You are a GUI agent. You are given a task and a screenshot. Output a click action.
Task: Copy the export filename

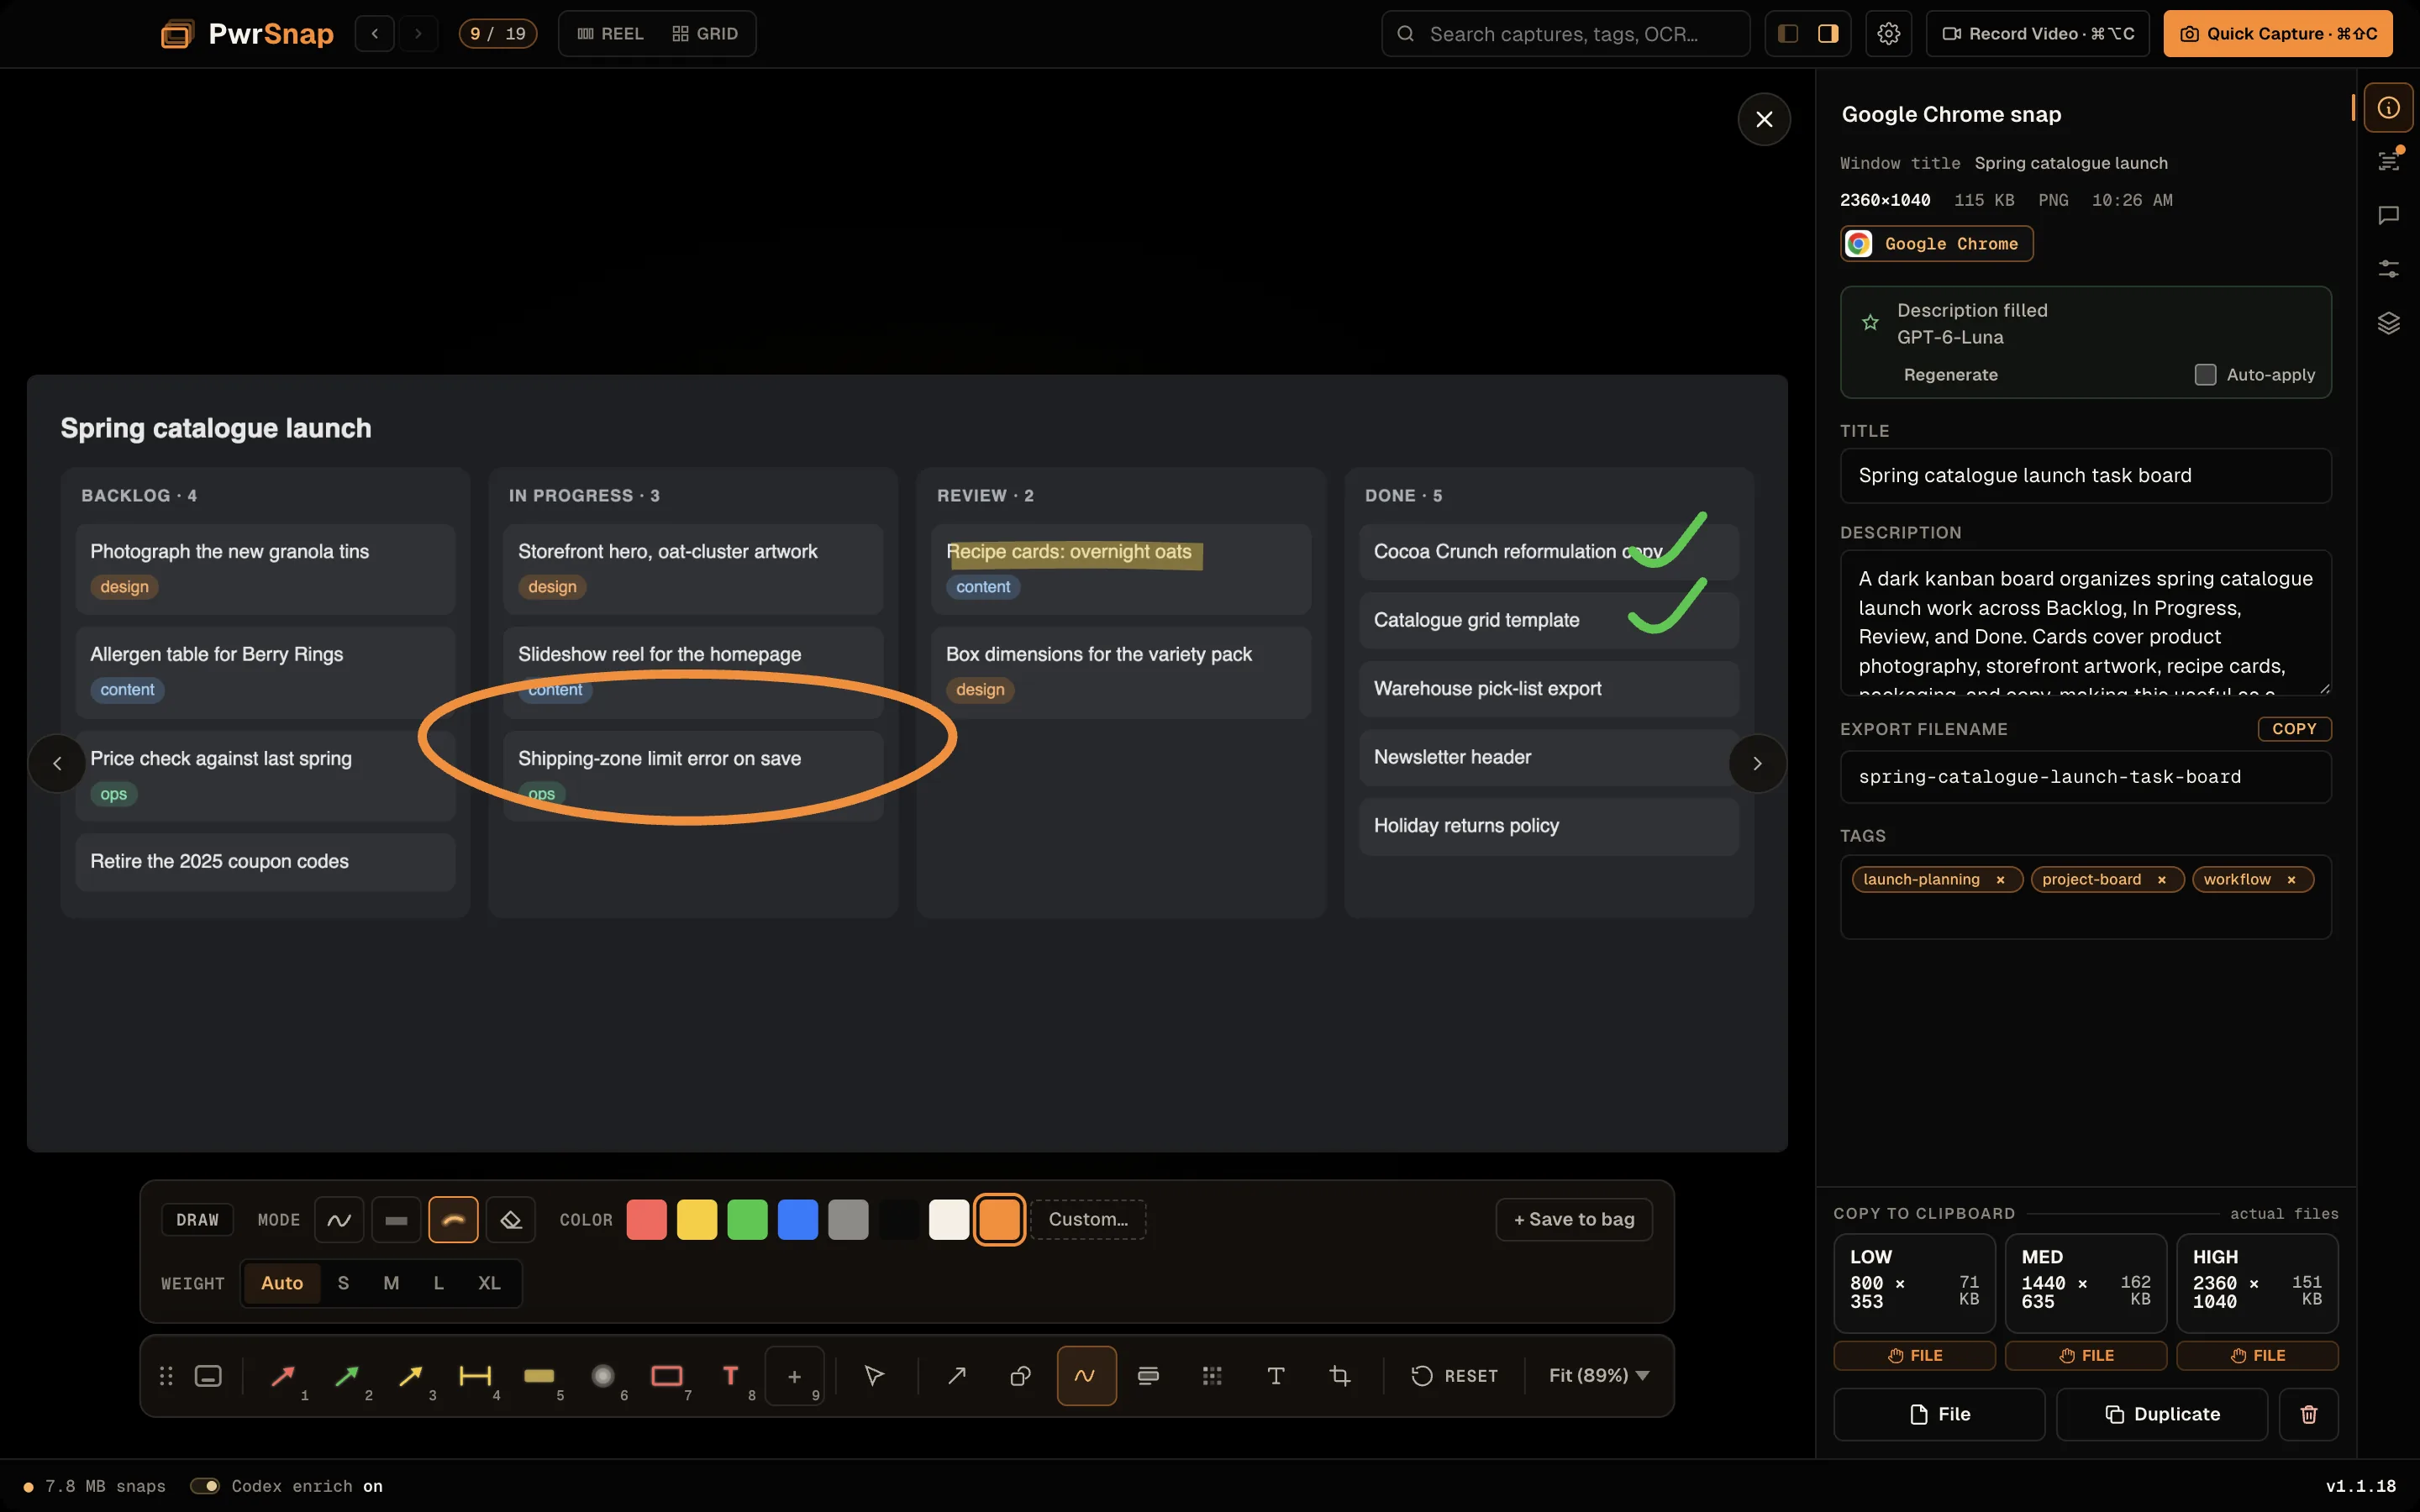click(2294, 729)
